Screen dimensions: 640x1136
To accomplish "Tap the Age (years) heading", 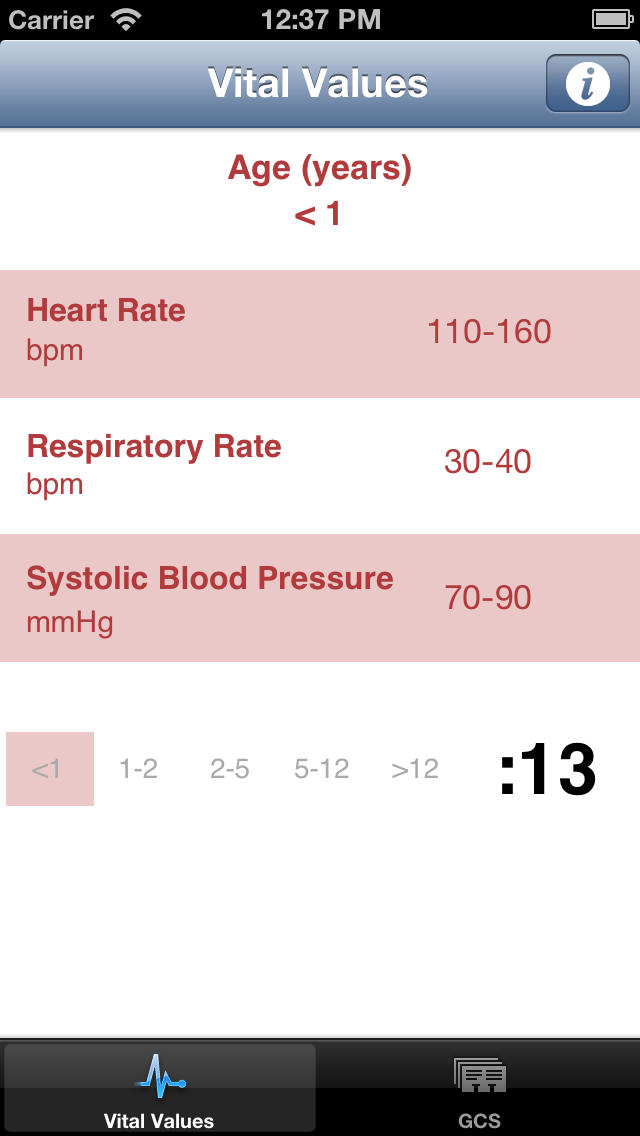I will [x=320, y=169].
